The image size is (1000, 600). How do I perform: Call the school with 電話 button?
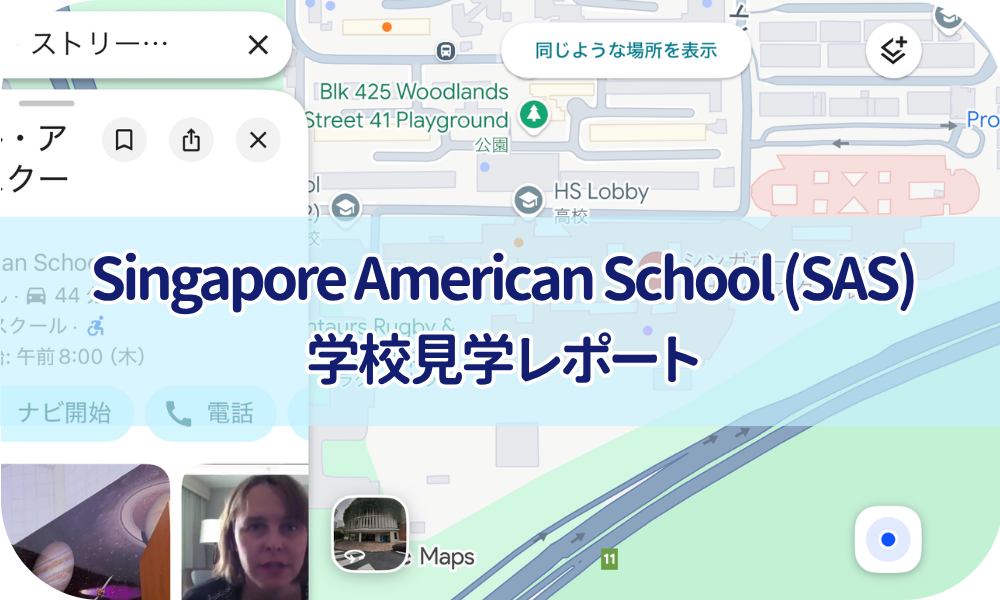210,413
